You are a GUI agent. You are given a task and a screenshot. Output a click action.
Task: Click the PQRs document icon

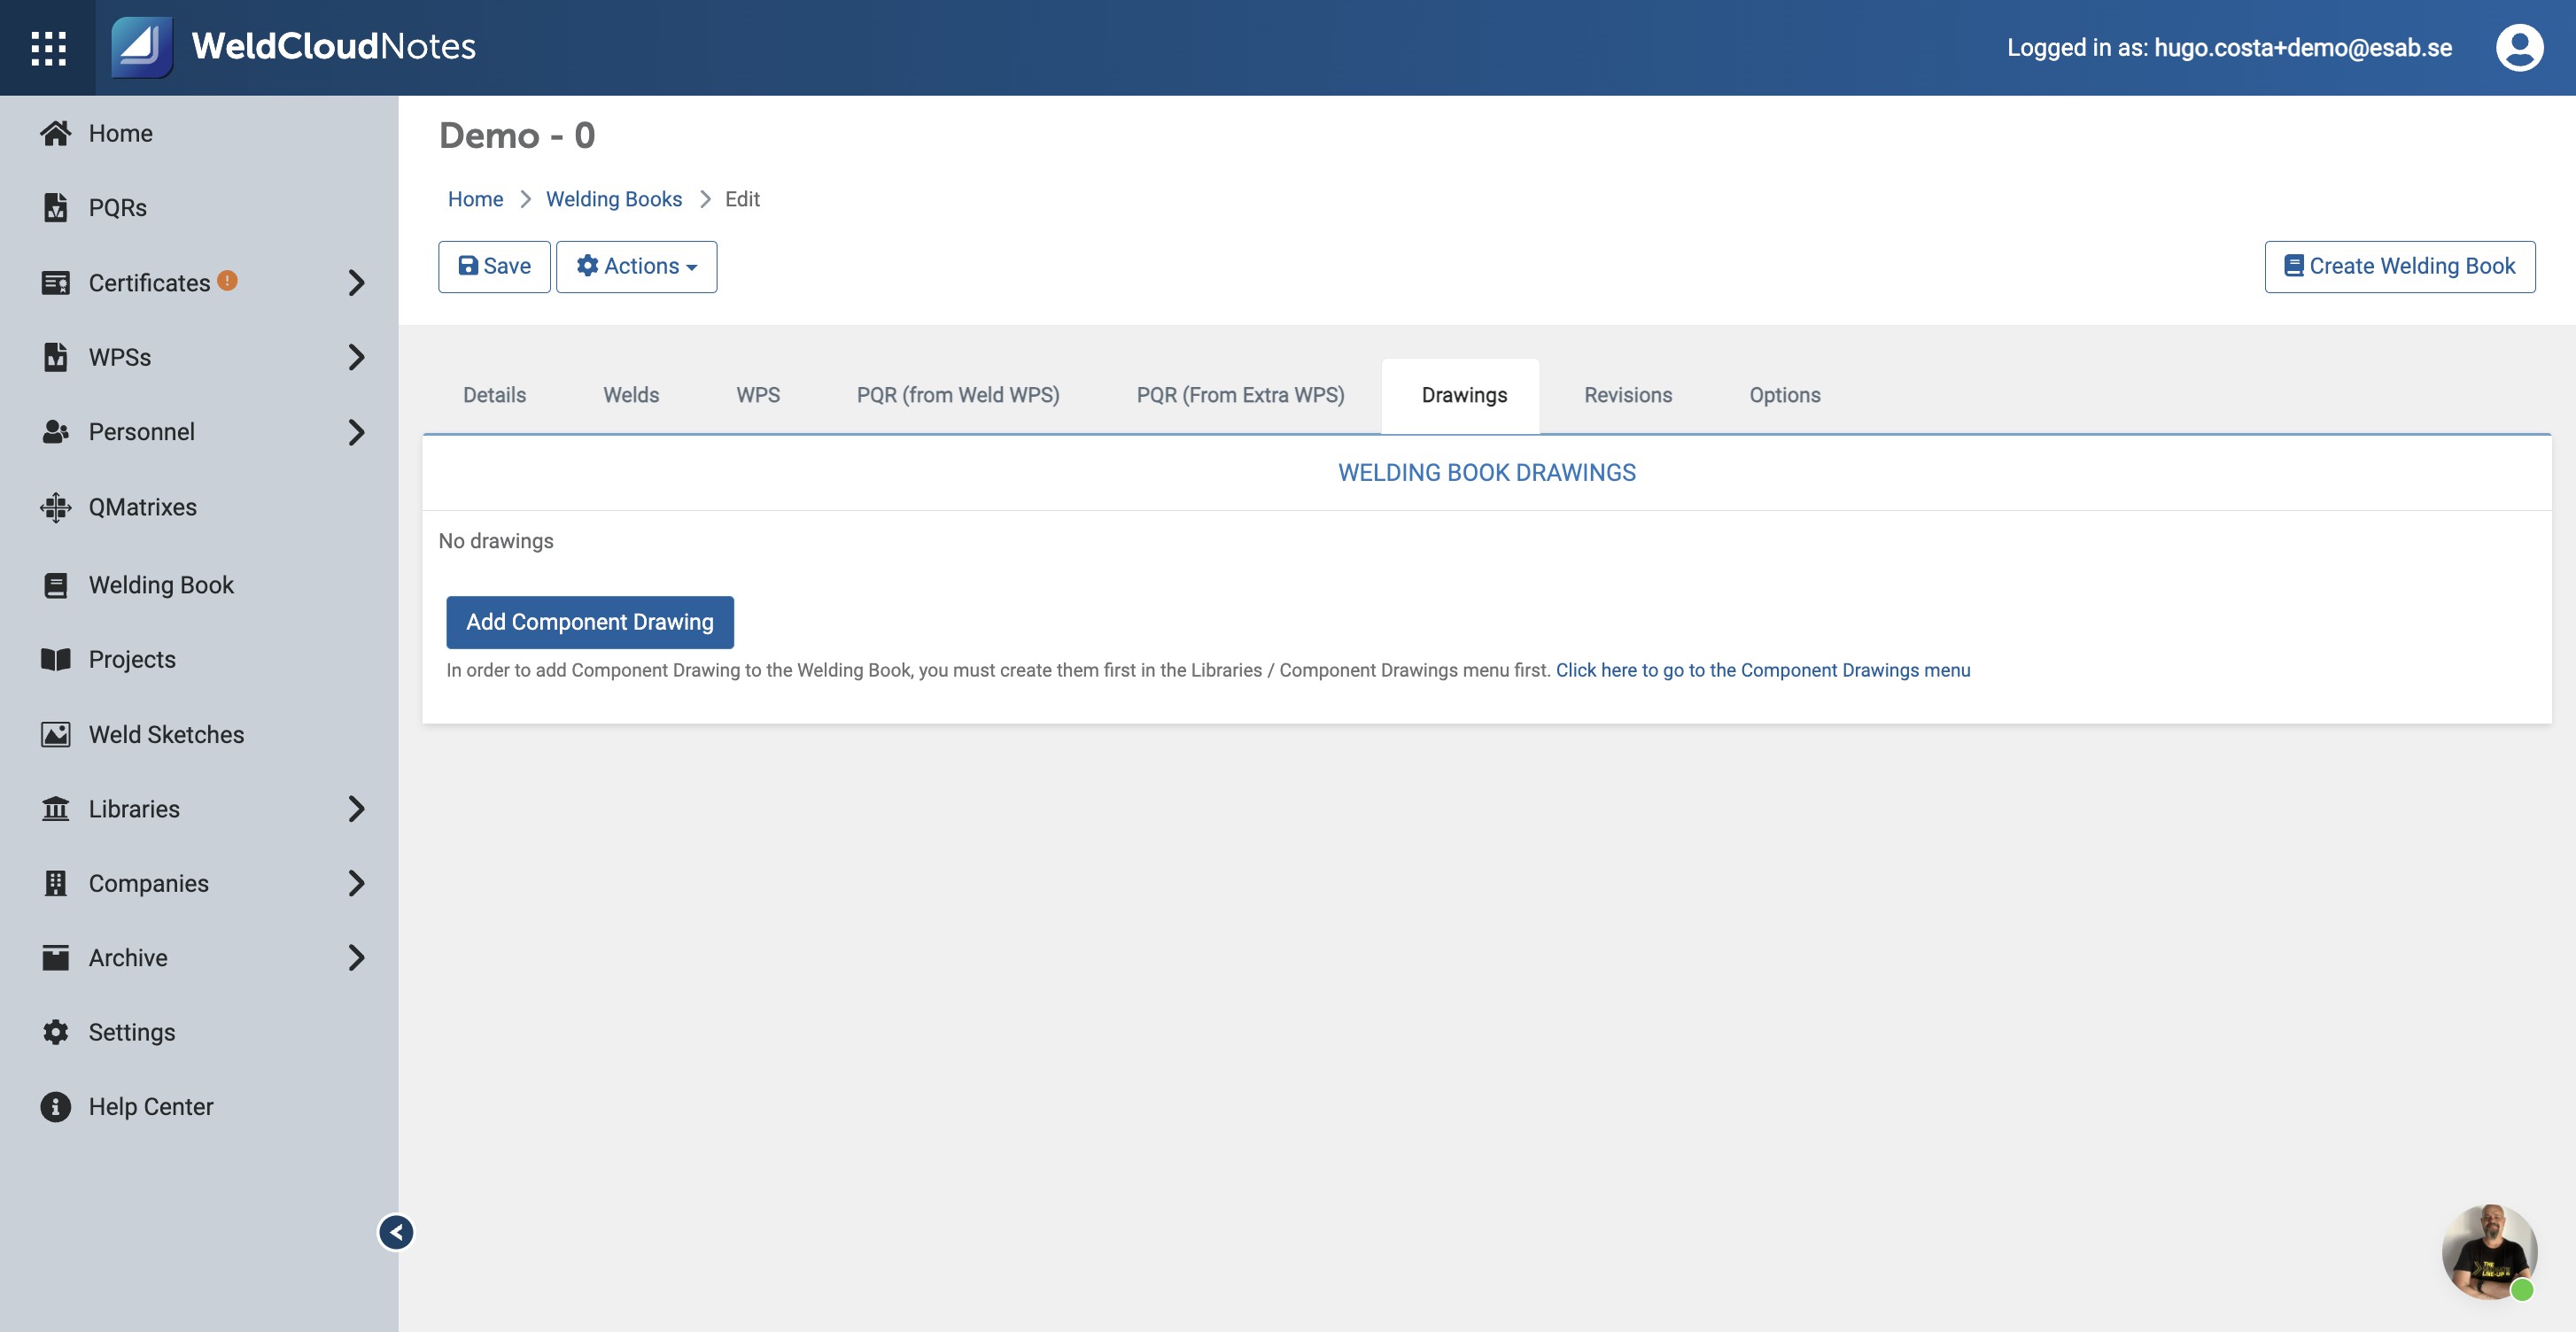(x=56, y=207)
